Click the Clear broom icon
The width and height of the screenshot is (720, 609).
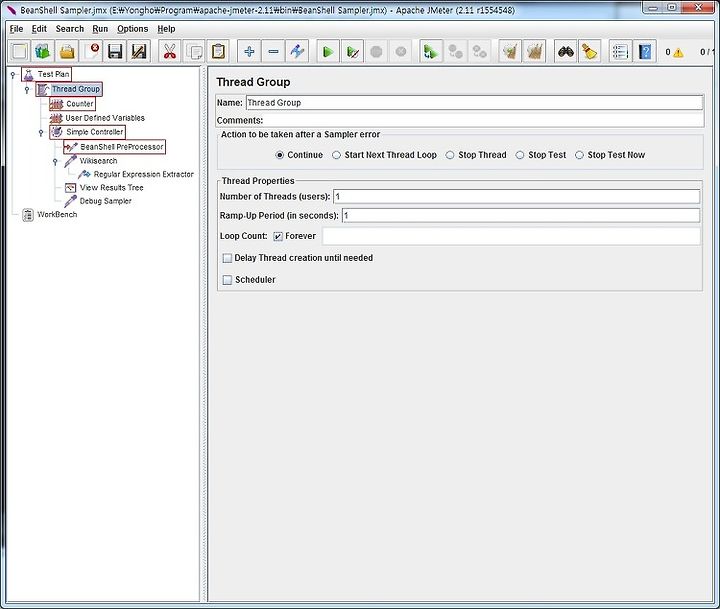click(x=510, y=51)
